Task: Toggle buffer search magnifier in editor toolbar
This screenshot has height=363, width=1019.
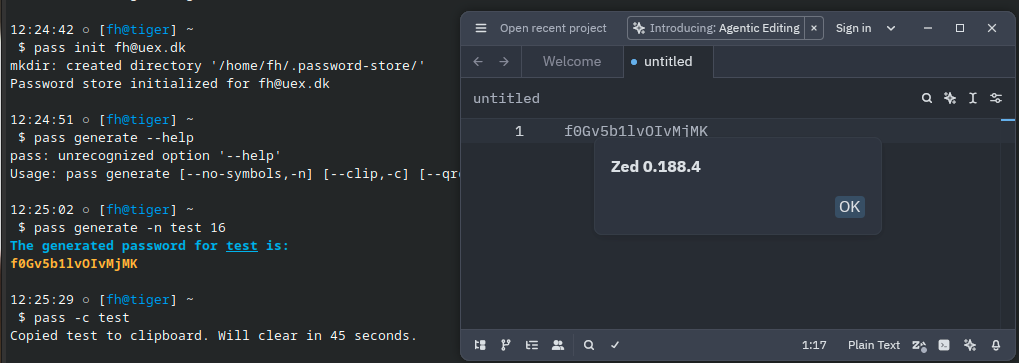Action: 927,98
